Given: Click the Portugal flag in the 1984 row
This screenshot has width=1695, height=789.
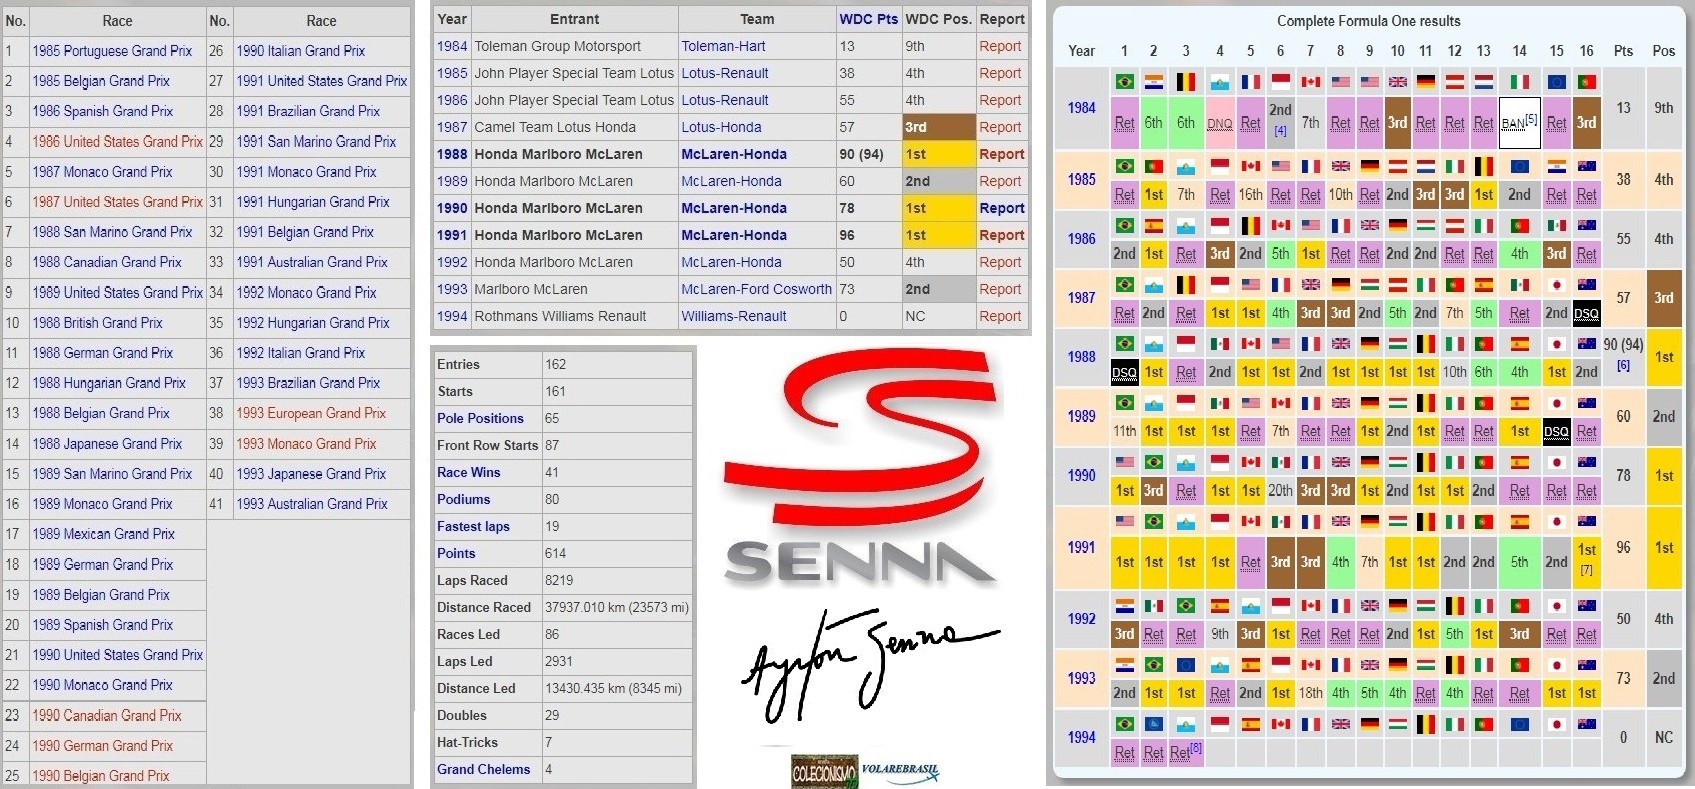Looking at the screenshot, I should click(x=1587, y=82).
